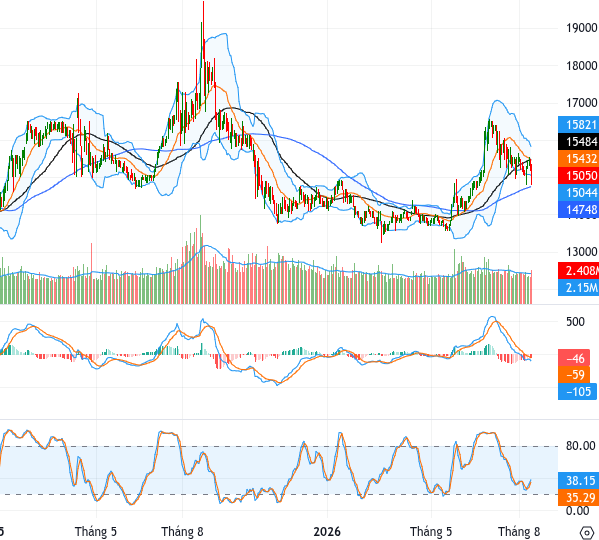Click the 80.00 stochastic overbought level
The height and width of the screenshot is (540, 599).
[581, 446]
